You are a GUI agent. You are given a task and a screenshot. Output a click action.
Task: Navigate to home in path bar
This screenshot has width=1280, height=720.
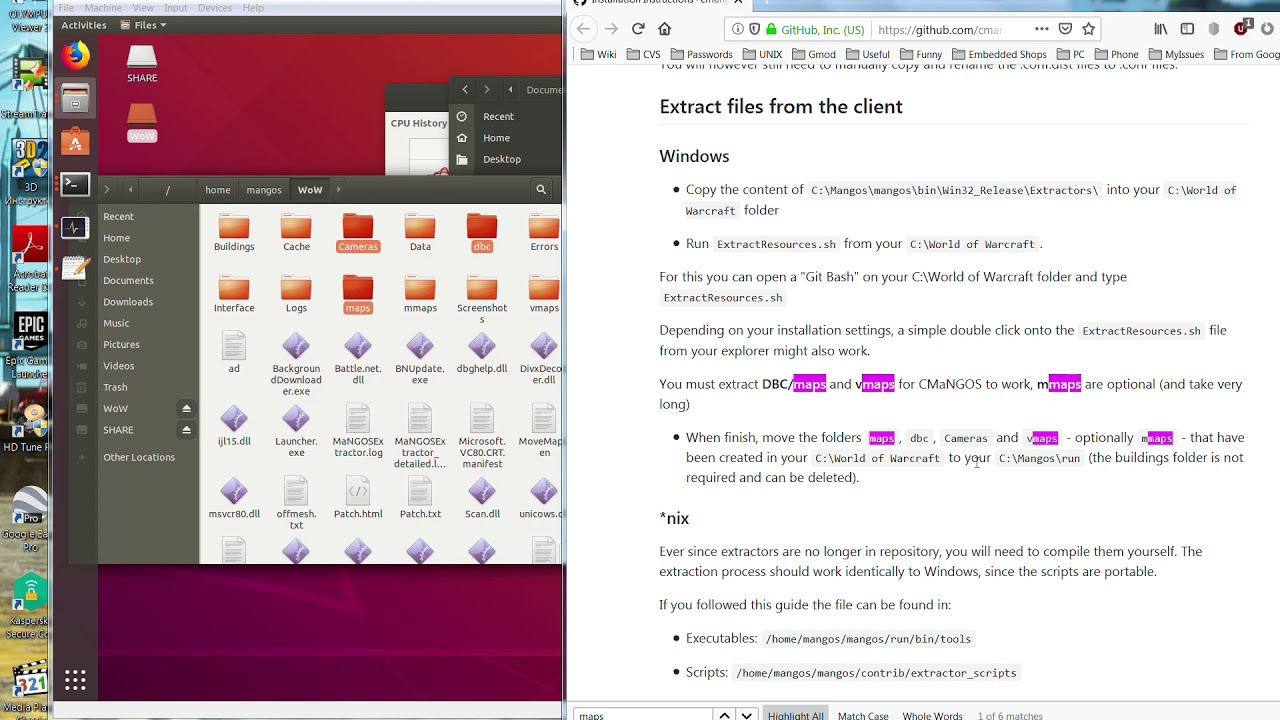pos(218,190)
